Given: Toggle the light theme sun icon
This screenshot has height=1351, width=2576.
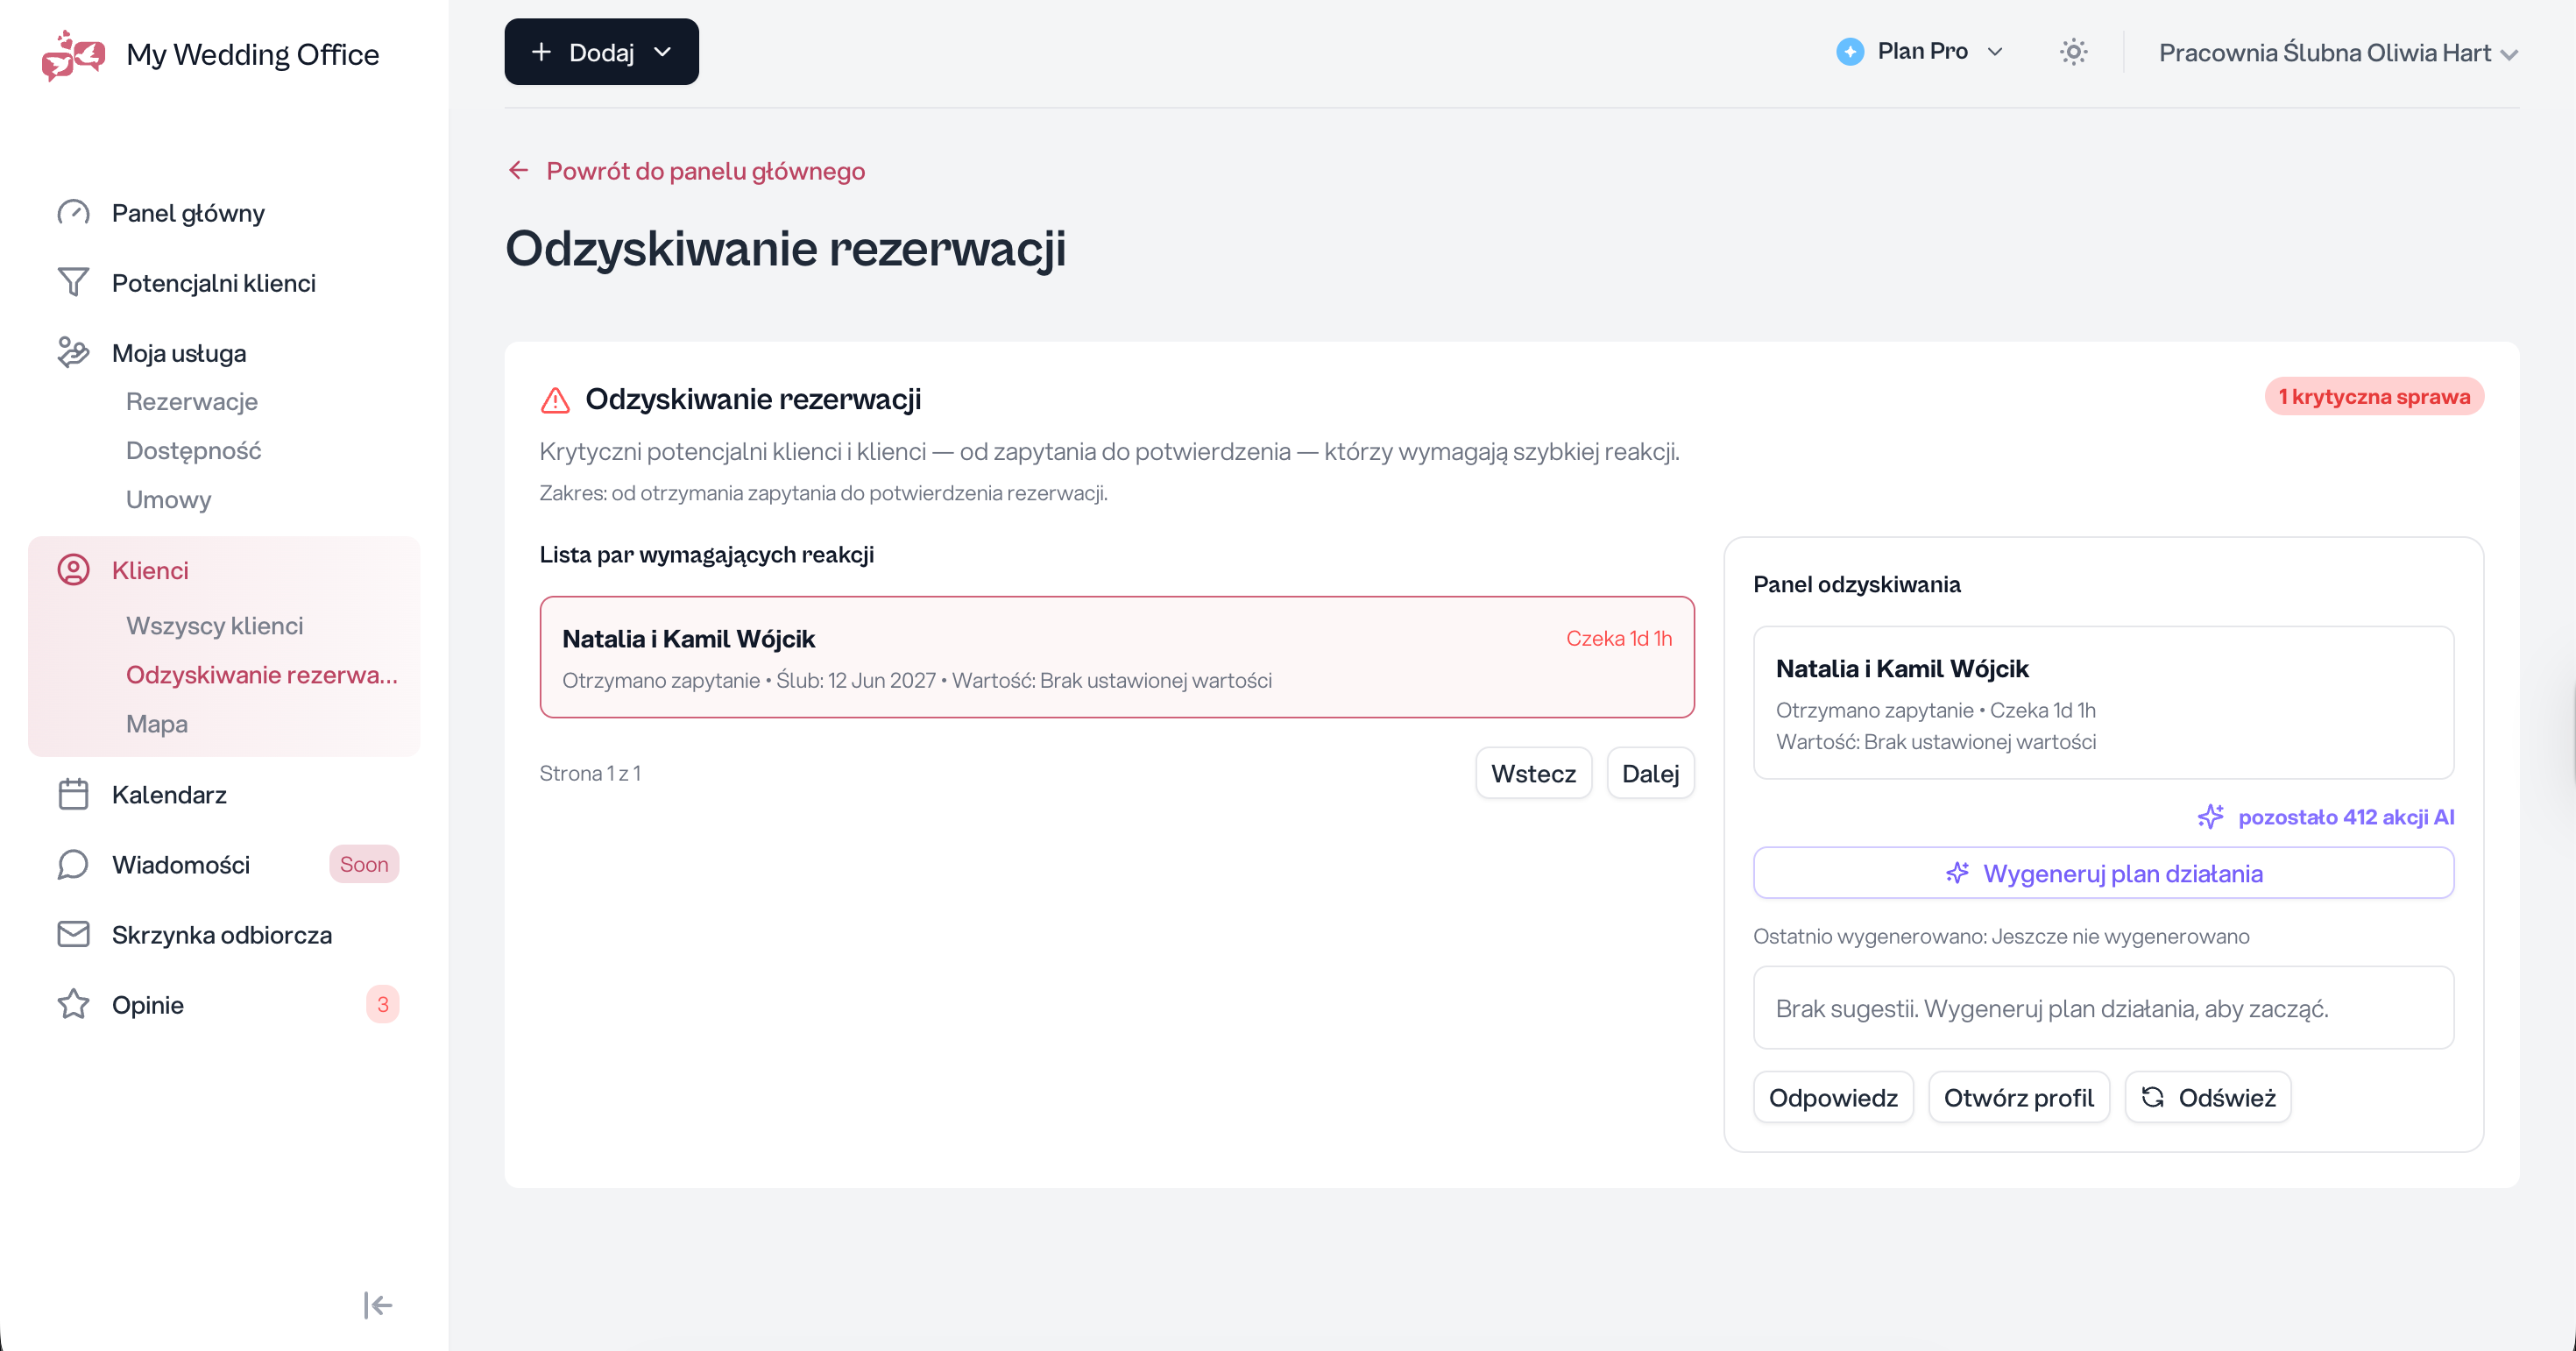Looking at the screenshot, I should click(2074, 52).
